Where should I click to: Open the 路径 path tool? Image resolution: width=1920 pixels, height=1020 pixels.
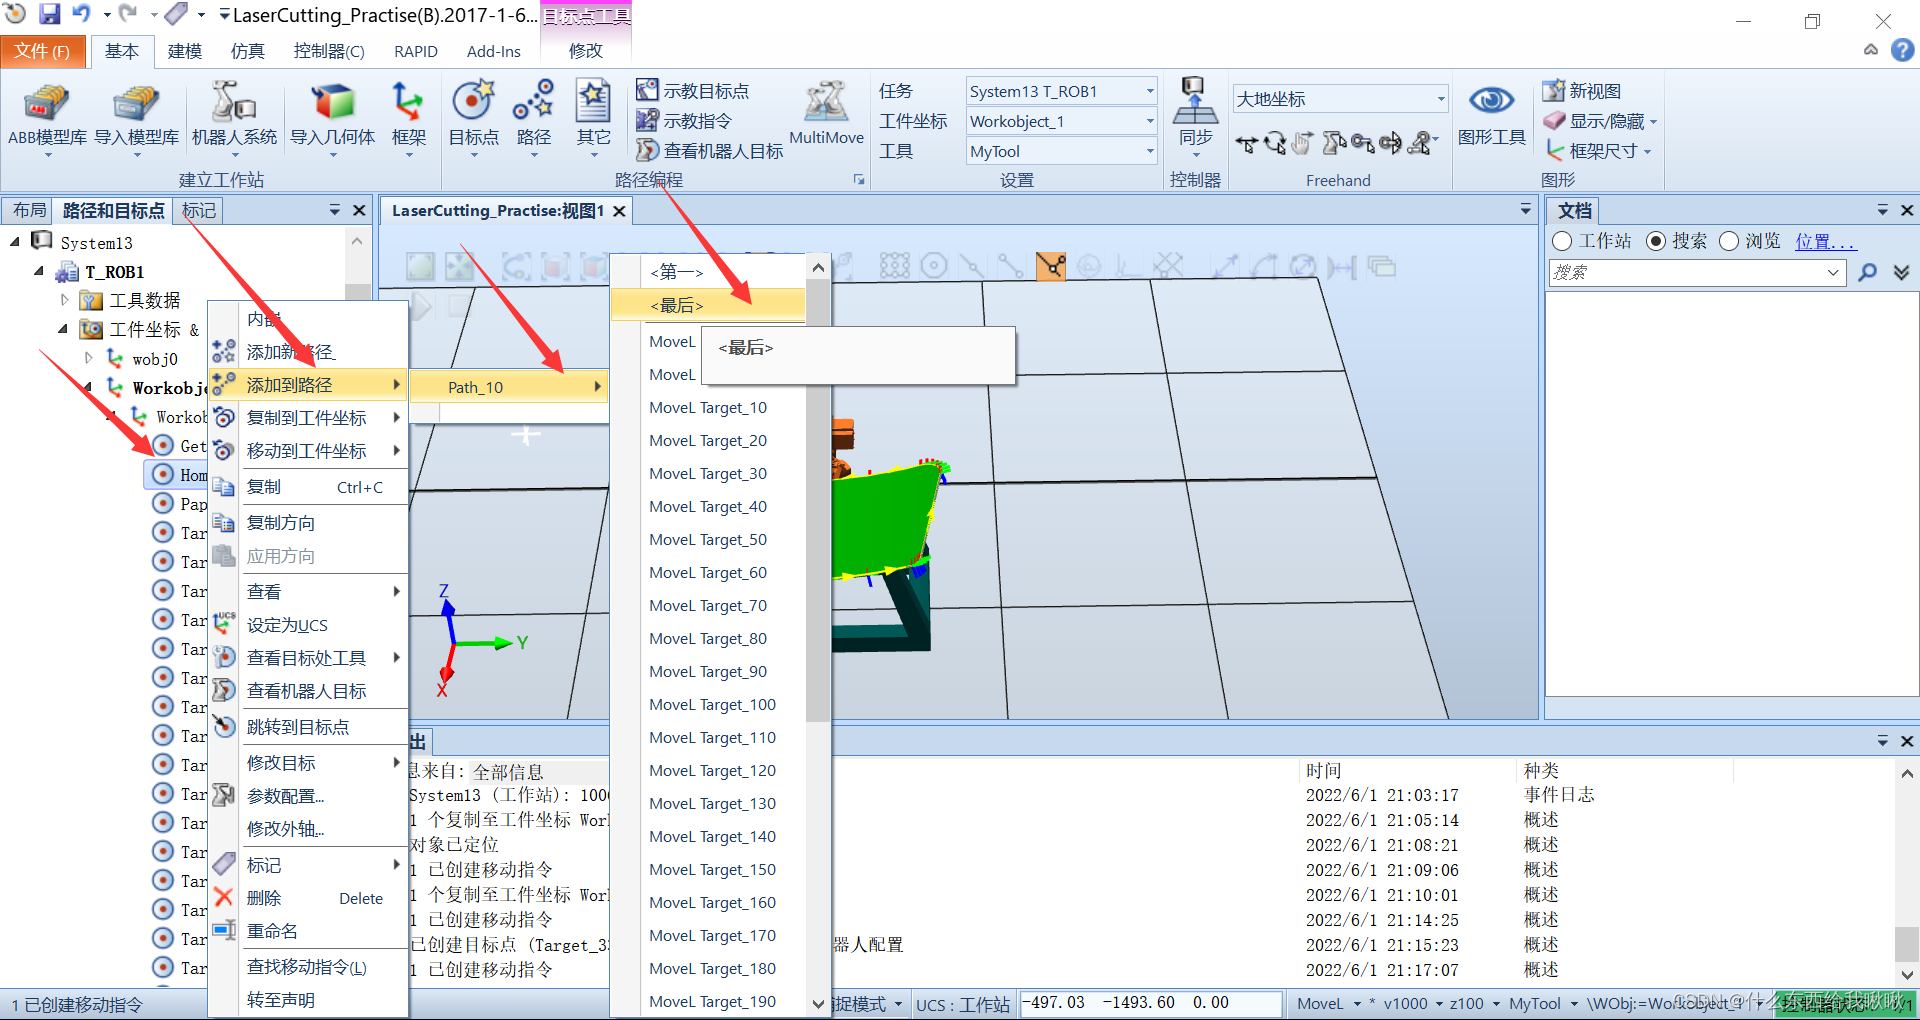point(533,117)
